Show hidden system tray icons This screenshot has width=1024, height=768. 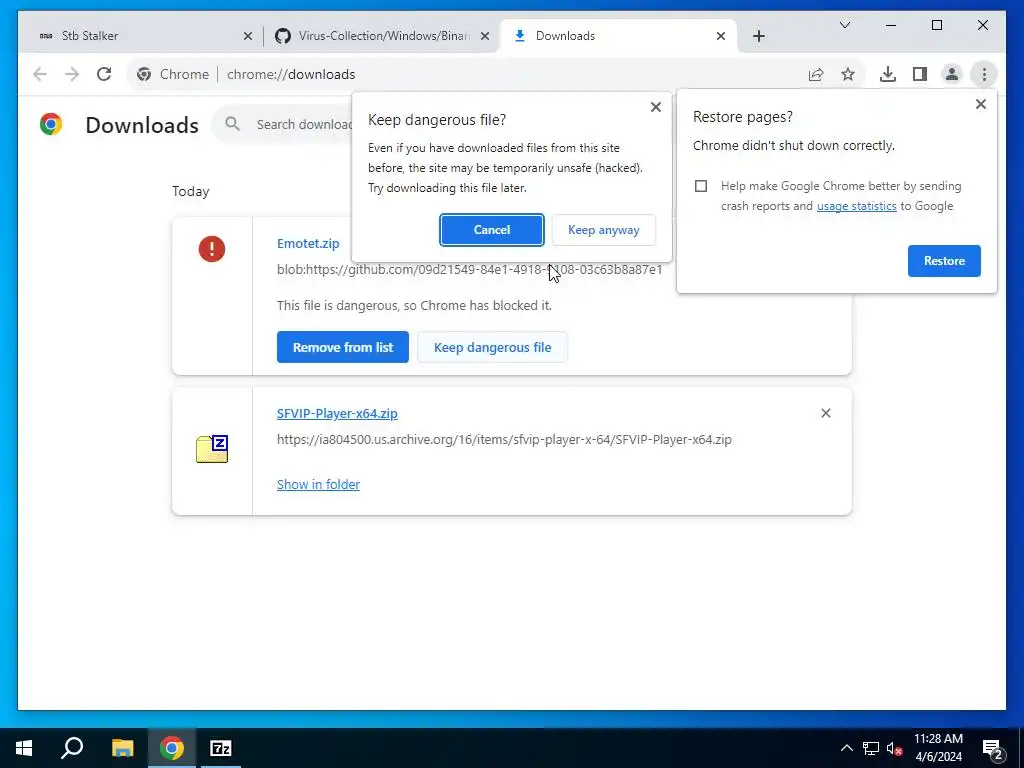click(846, 748)
